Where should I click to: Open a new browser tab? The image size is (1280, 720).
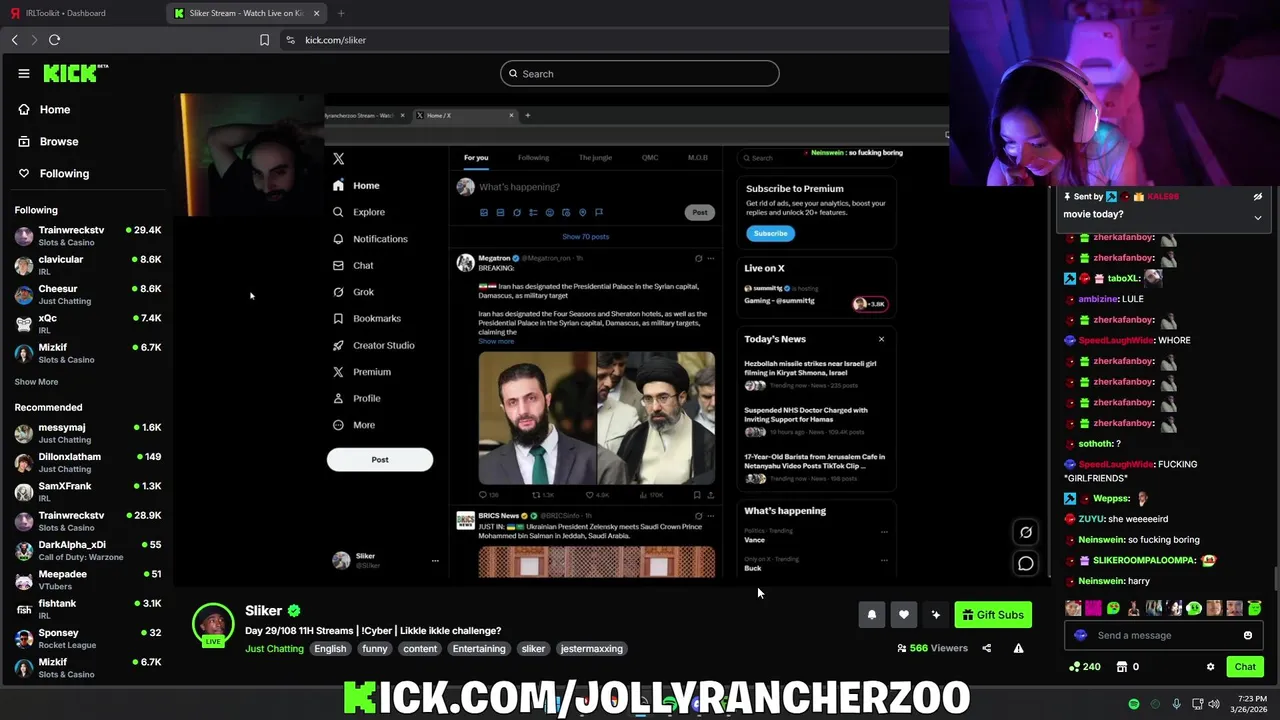341,13
